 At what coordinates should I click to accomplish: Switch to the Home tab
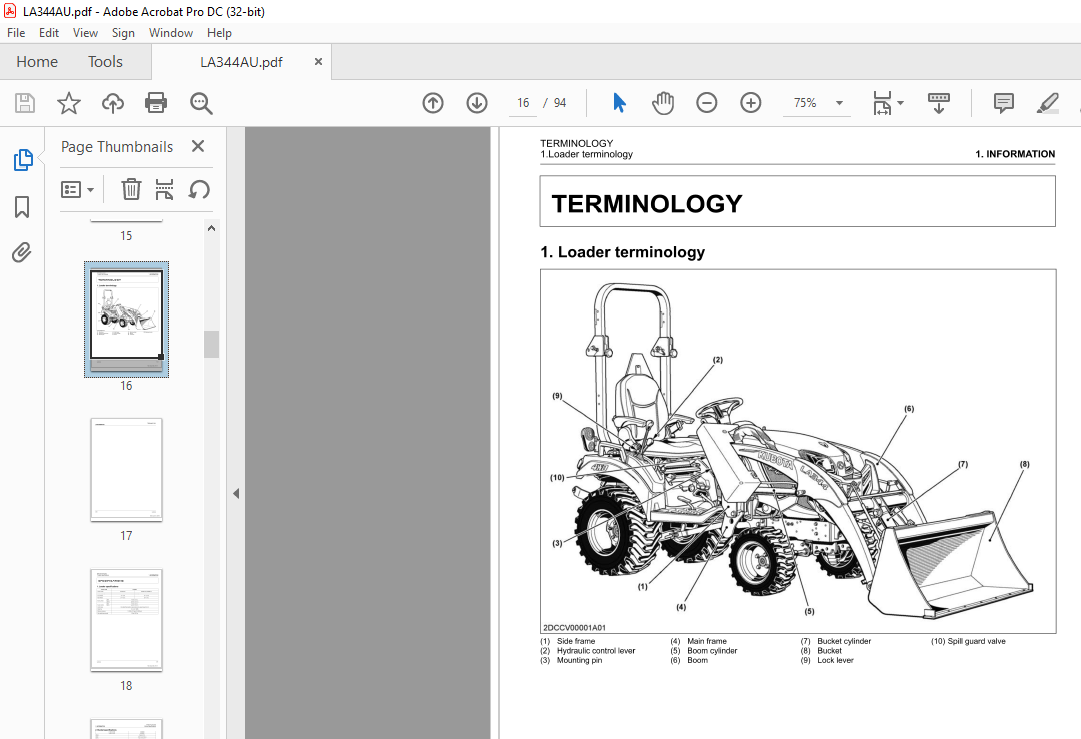[x=37, y=61]
